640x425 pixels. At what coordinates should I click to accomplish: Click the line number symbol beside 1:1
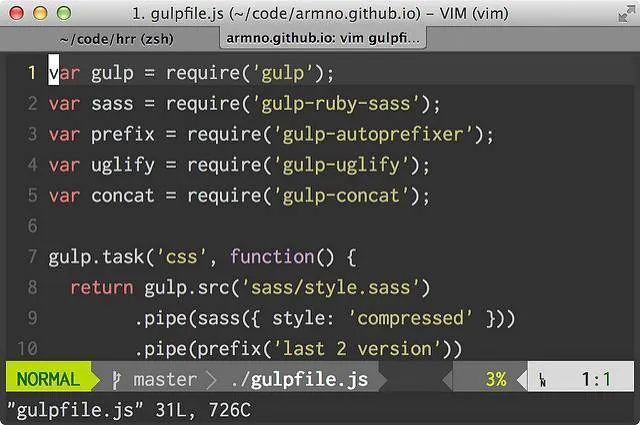tap(542, 380)
